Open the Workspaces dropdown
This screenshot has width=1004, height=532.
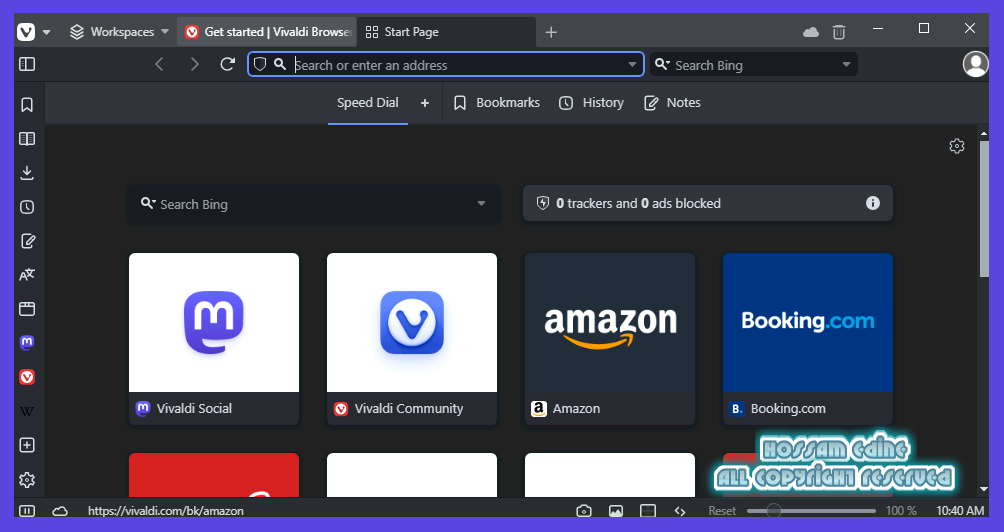119,31
